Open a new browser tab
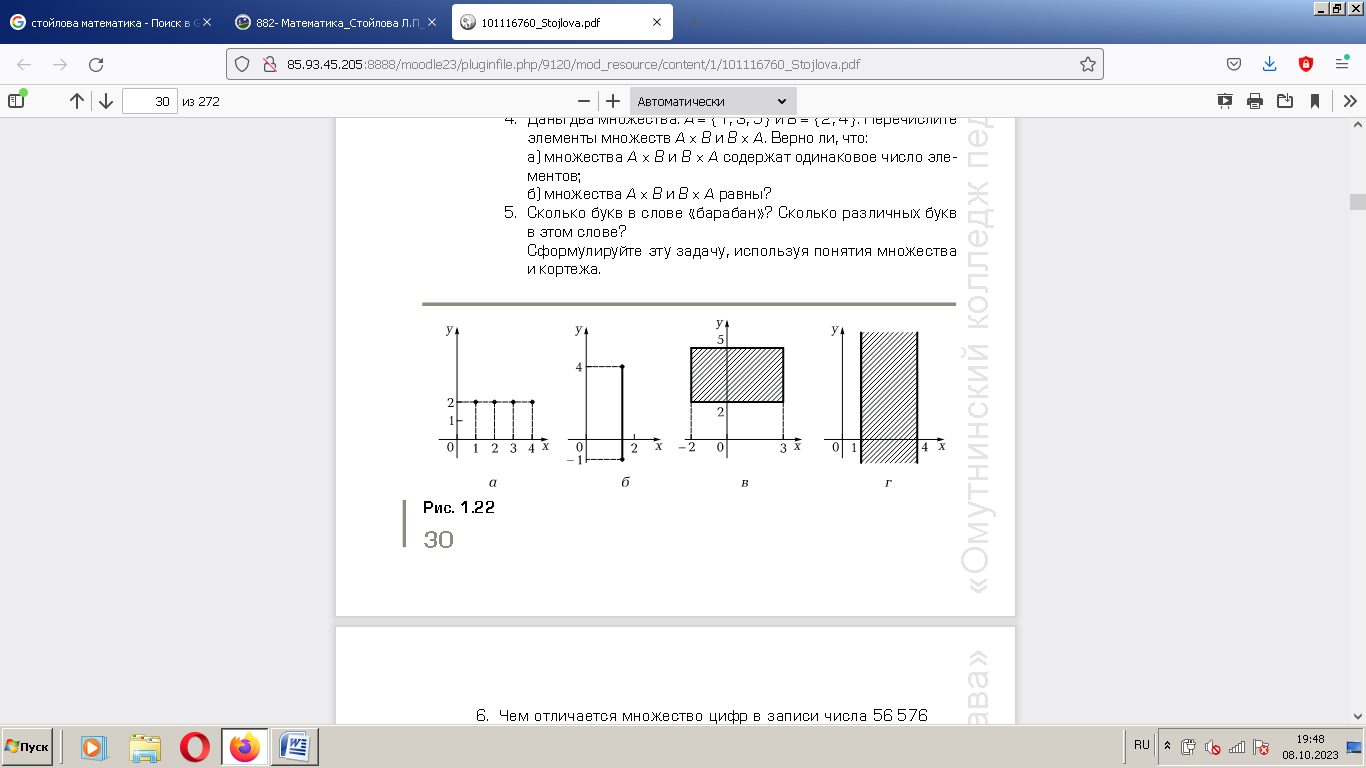 pos(695,22)
